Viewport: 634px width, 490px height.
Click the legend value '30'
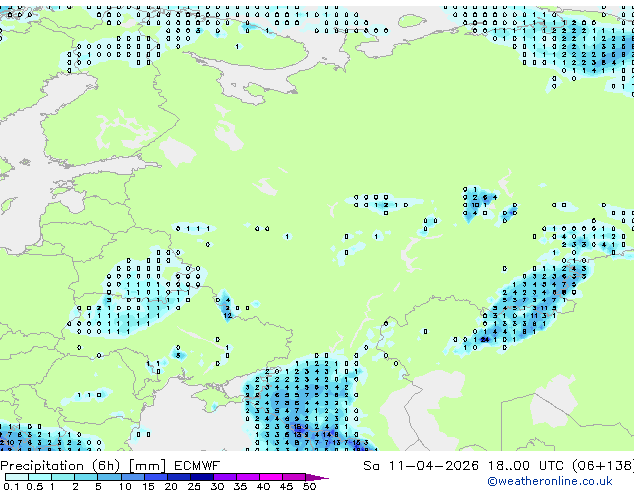click(x=217, y=486)
